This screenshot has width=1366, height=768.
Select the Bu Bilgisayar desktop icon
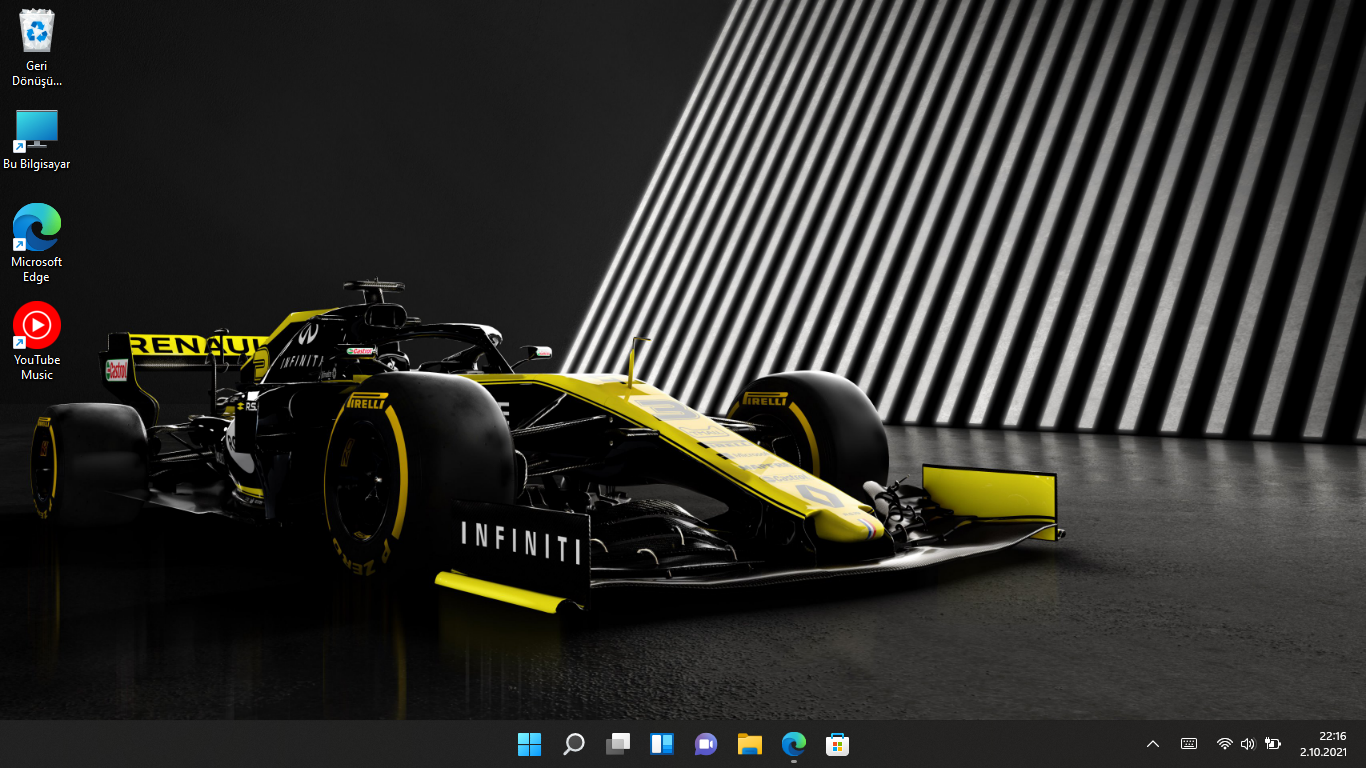(x=37, y=130)
